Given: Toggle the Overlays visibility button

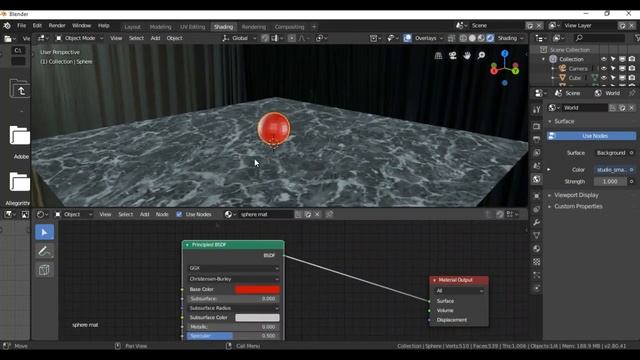Looking at the screenshot, I should pyautogui.click(x=407, y=38).
